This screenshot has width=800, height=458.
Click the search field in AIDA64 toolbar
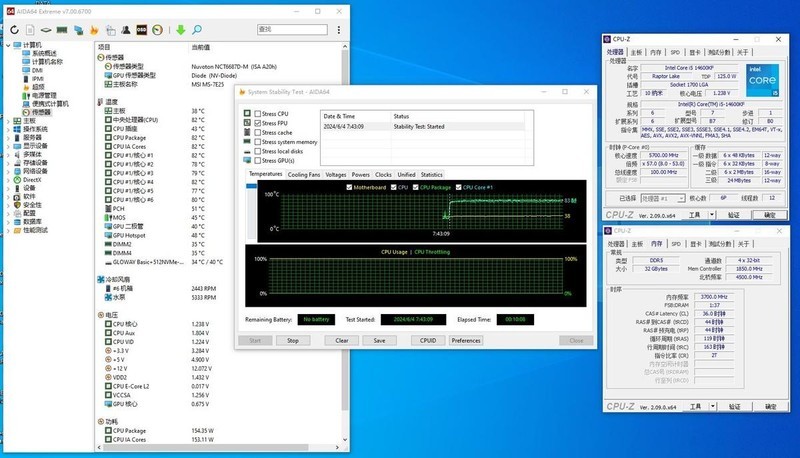(x=292, y=30)
